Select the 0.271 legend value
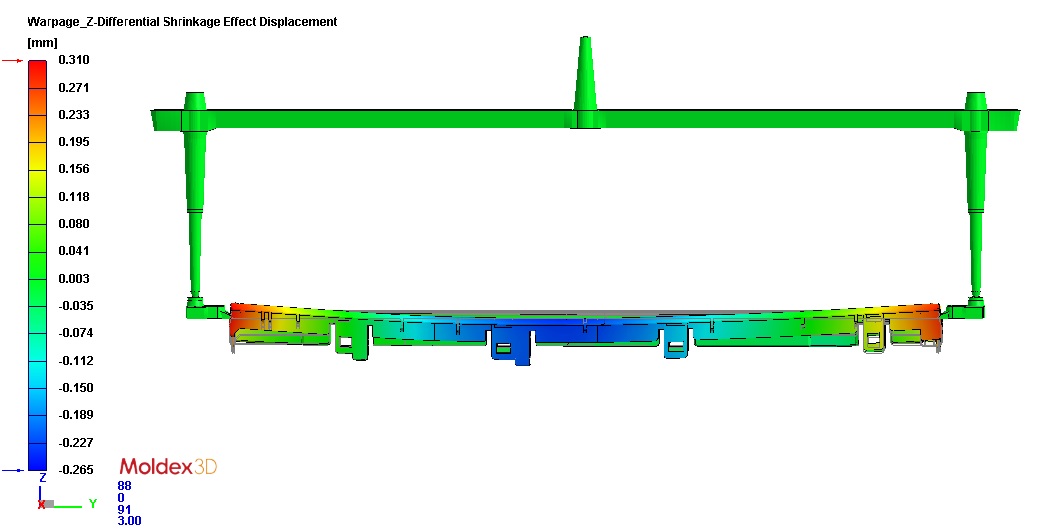The image size is (1037, 531). (74, 87)
